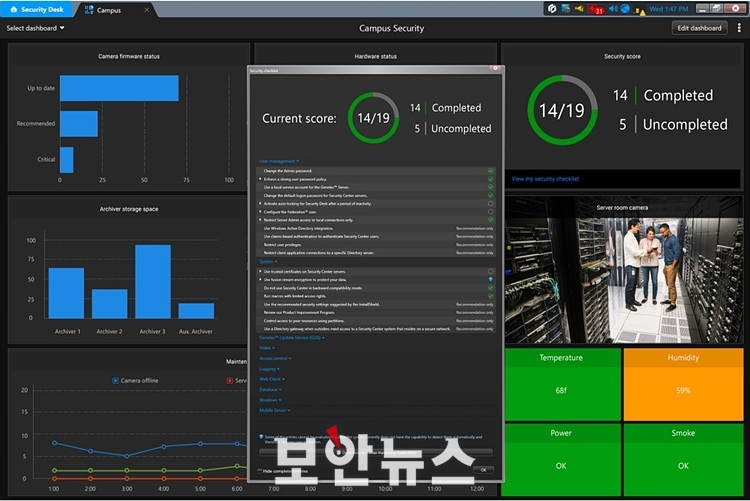The height and width of the screenshot is (501, 750).
Task: Close the Security checklist dialog
Action: click(496, 68)
